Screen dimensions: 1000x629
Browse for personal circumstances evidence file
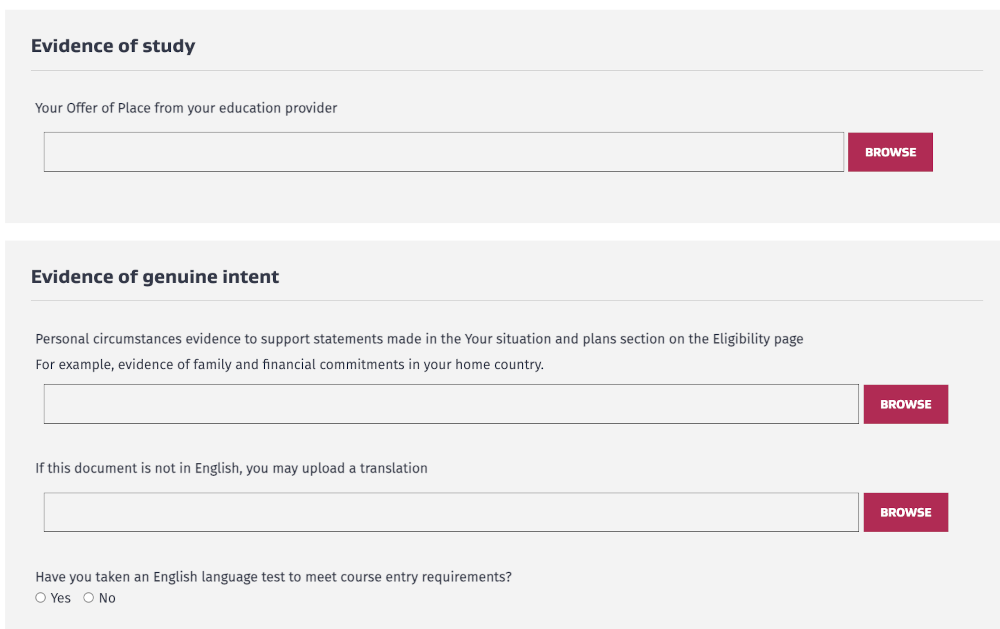coord(905,404)
